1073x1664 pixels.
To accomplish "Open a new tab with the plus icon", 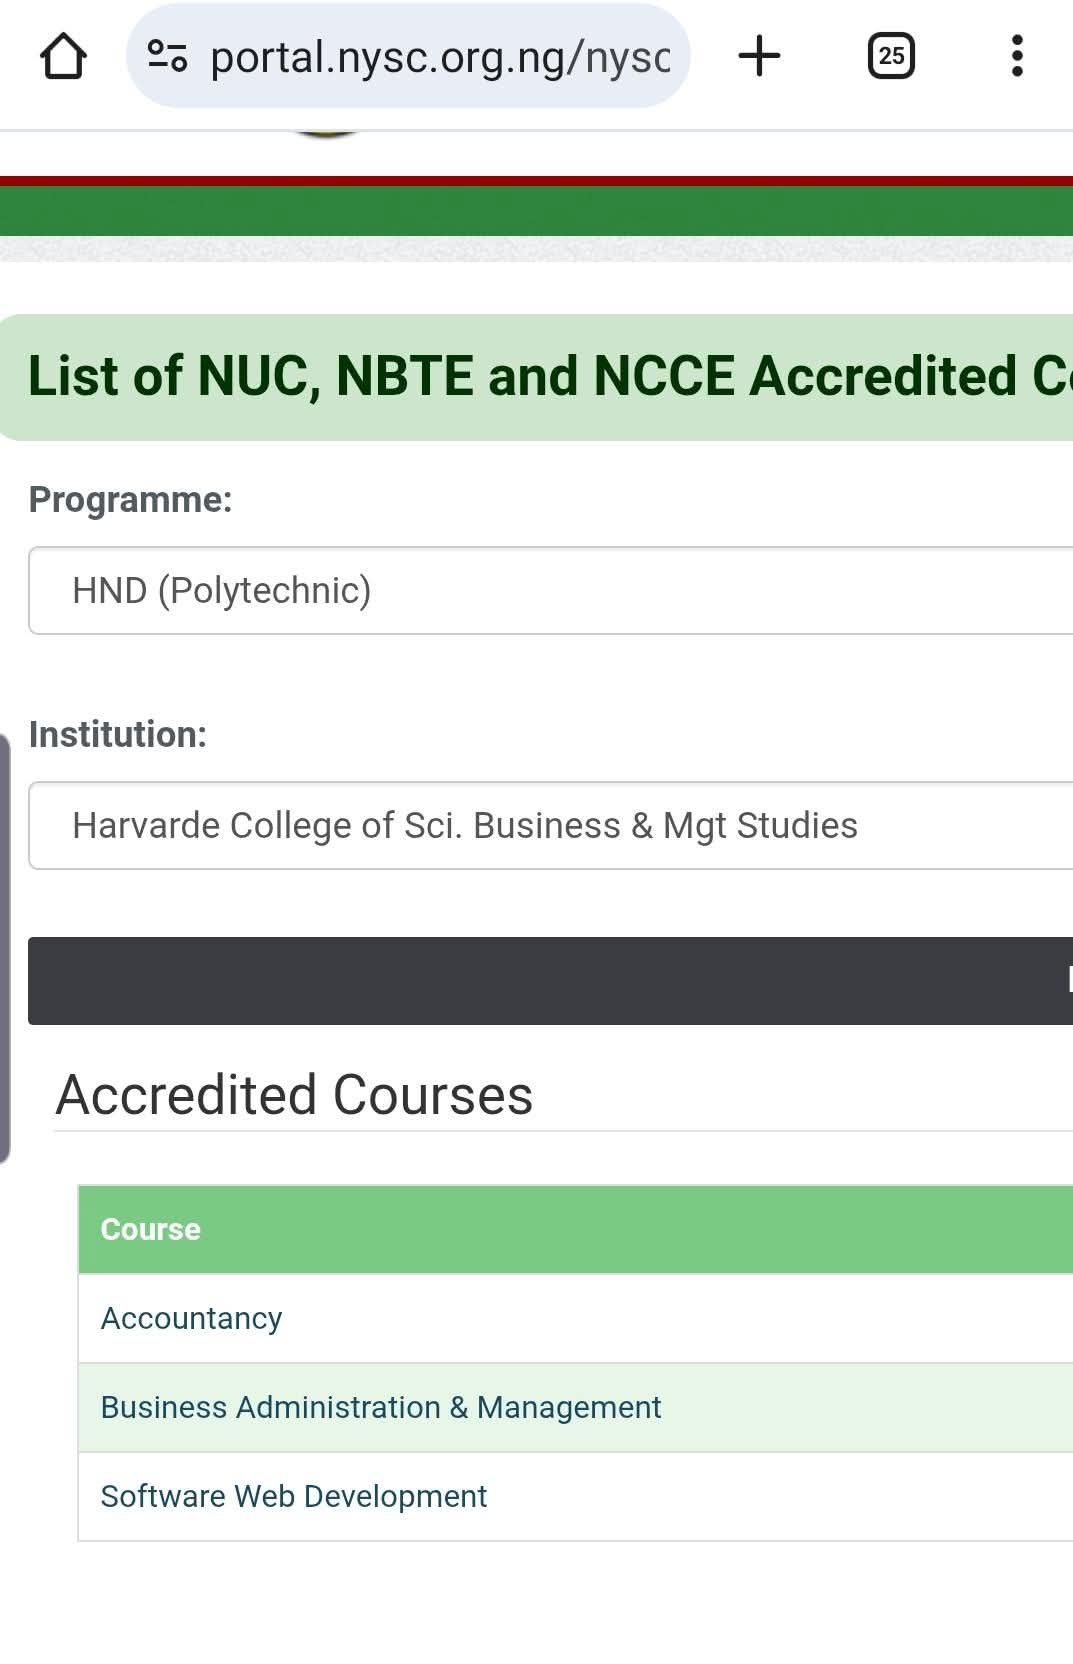I will pos(758,55).
